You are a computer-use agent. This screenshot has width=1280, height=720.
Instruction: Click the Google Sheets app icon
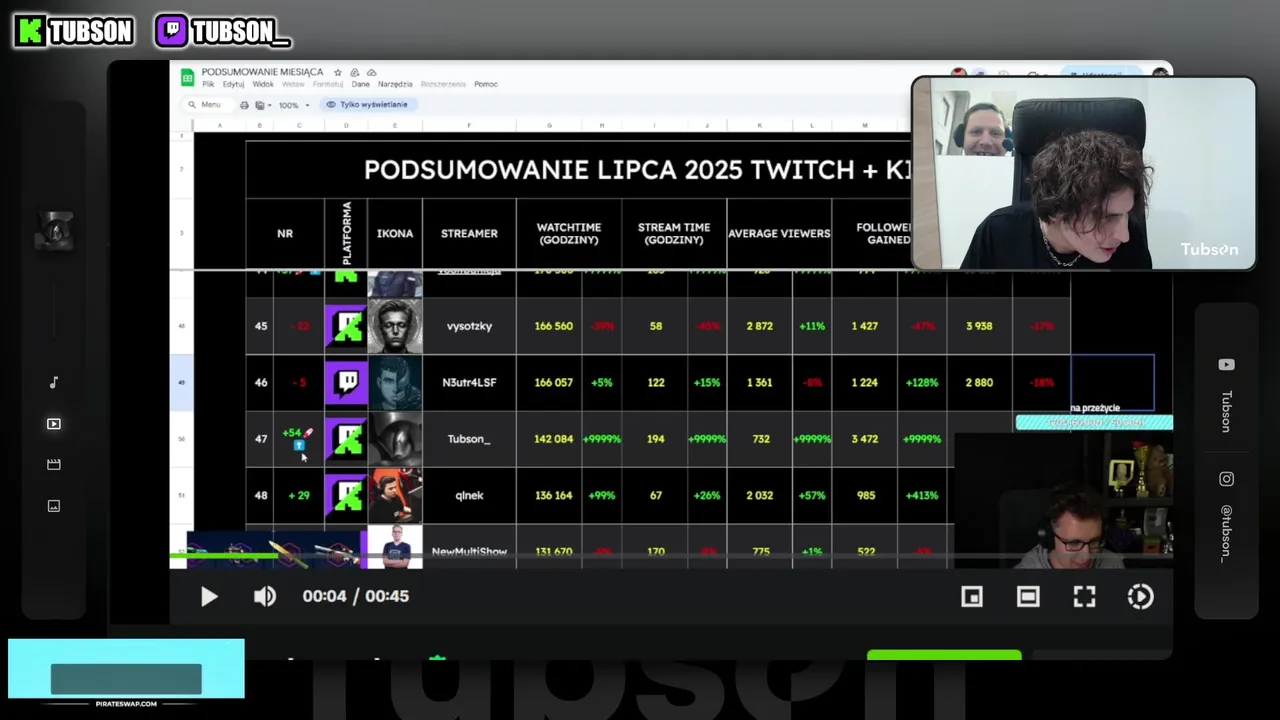[186, 76]
